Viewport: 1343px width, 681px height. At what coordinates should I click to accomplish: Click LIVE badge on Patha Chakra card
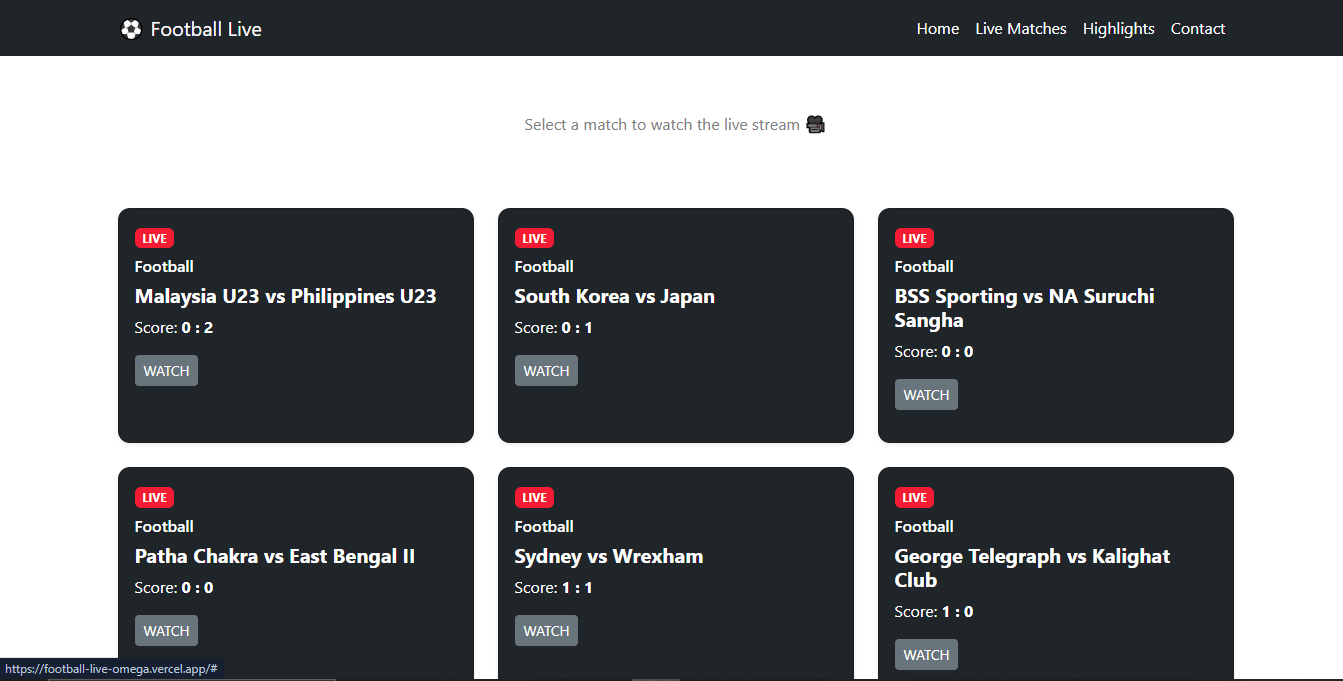click(154, 498)
